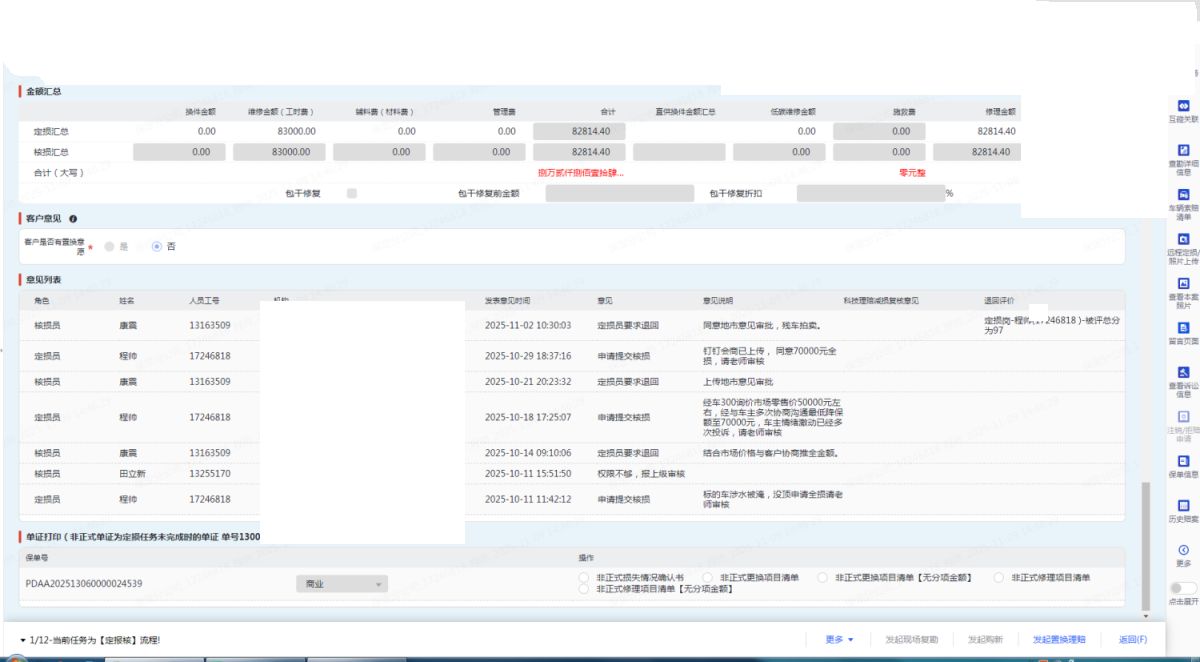Open 远程定损/照片上传 sidebar icon
1200x662 pixels.
[x=1183, y=239]
